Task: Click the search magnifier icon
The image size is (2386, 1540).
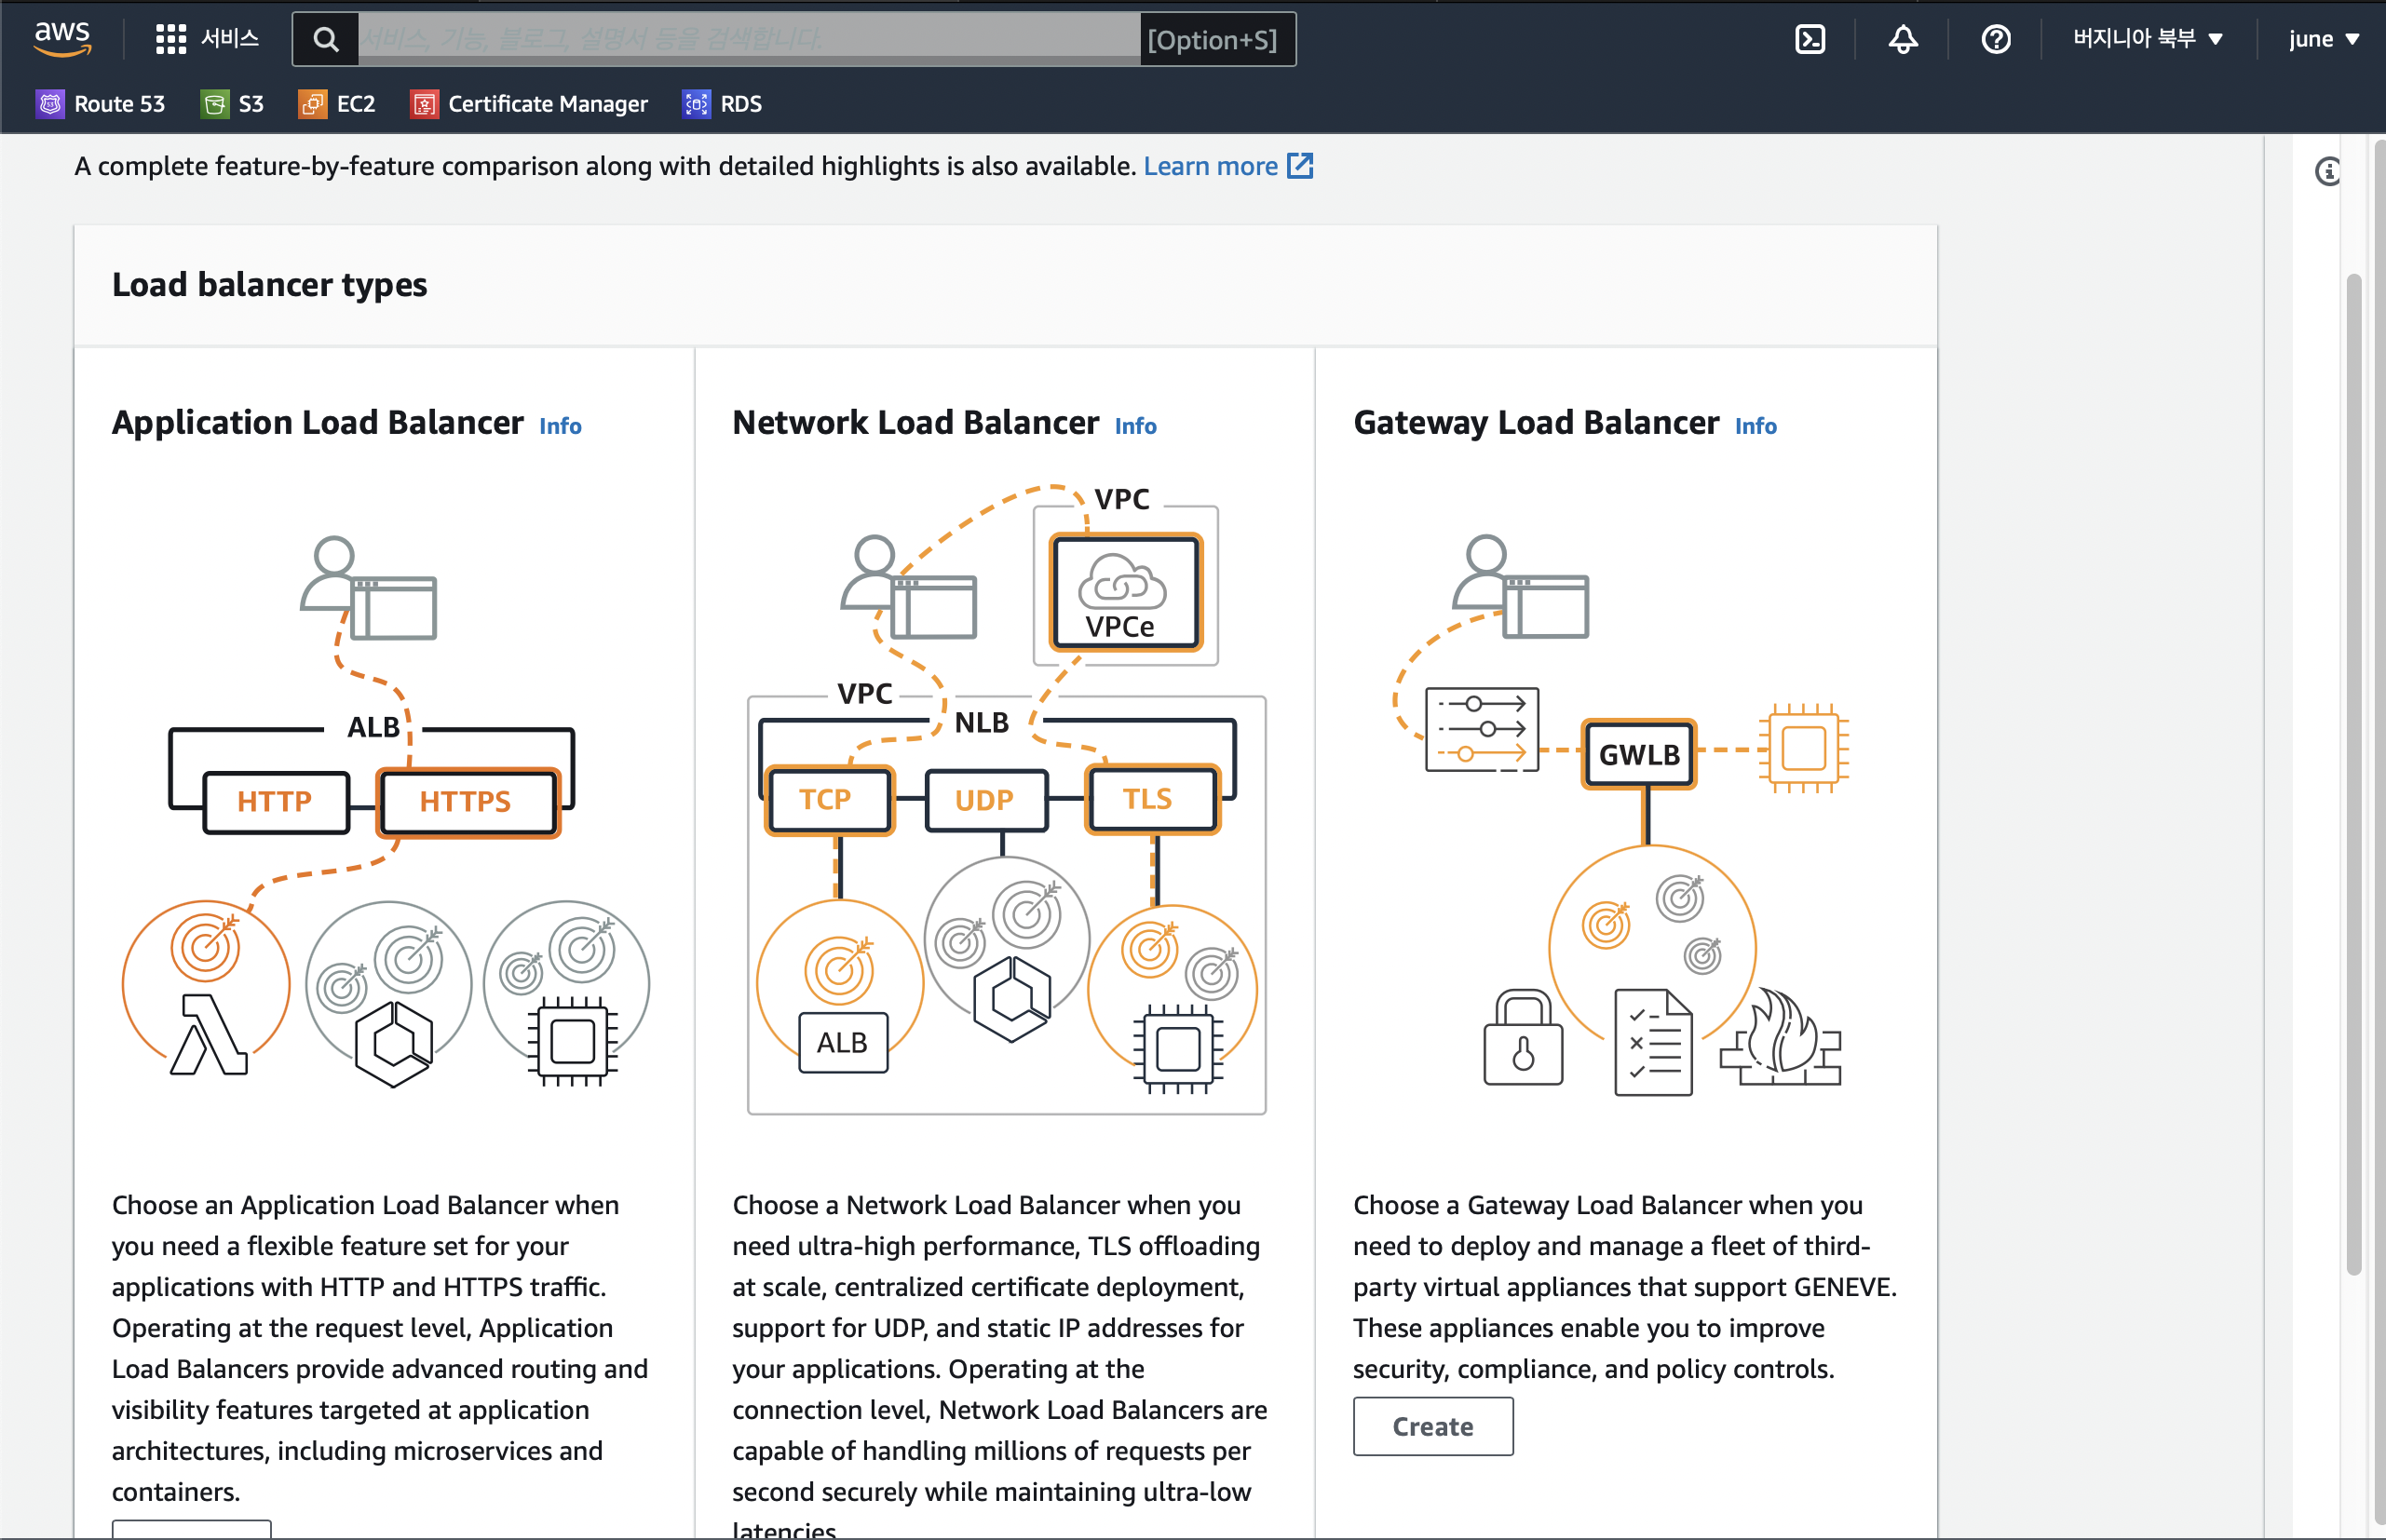Action: (326, 39)
